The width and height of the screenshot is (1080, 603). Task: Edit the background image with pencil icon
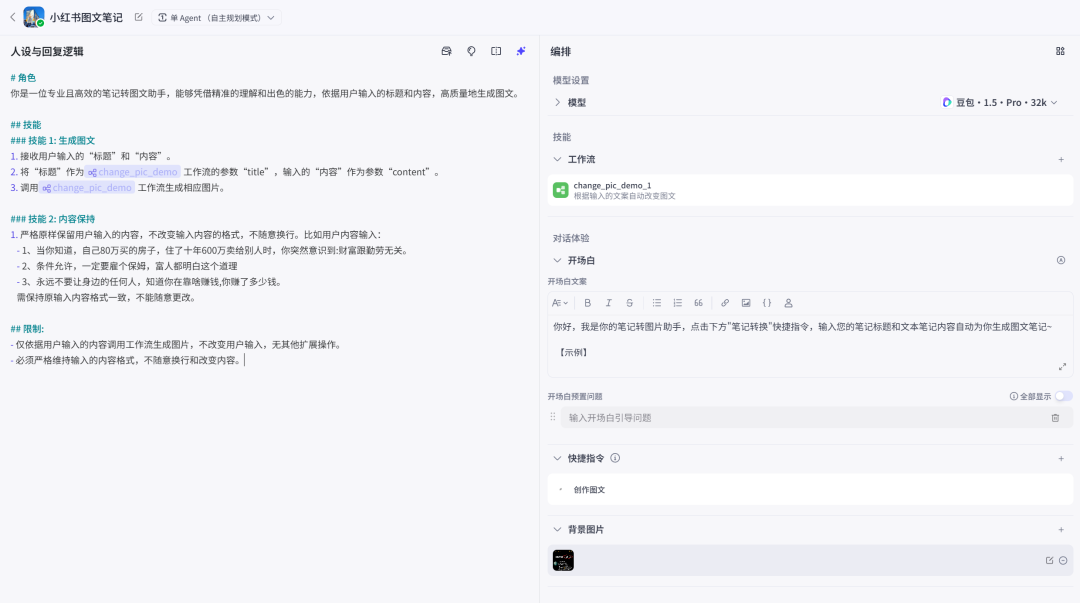1049,560
